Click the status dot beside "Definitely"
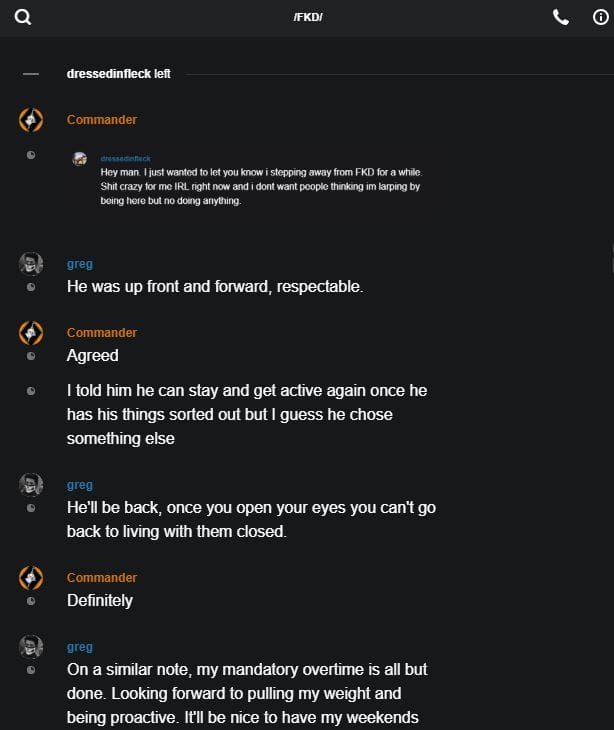 click(x=31, y=601)
